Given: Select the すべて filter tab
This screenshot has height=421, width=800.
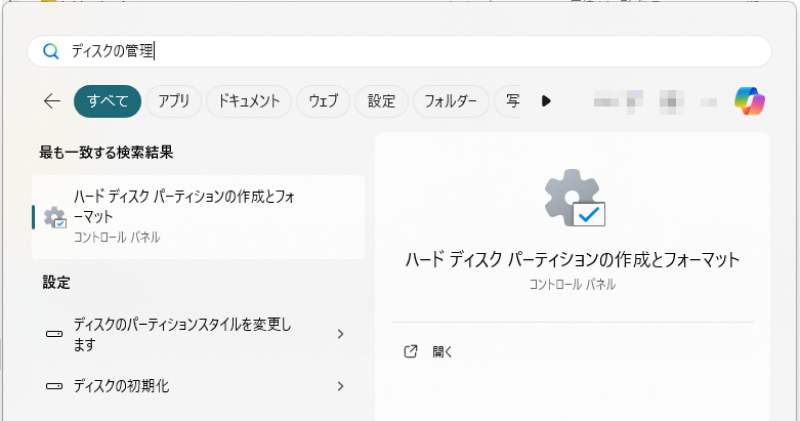Looking at the screenshot, I should coord(107,101).
